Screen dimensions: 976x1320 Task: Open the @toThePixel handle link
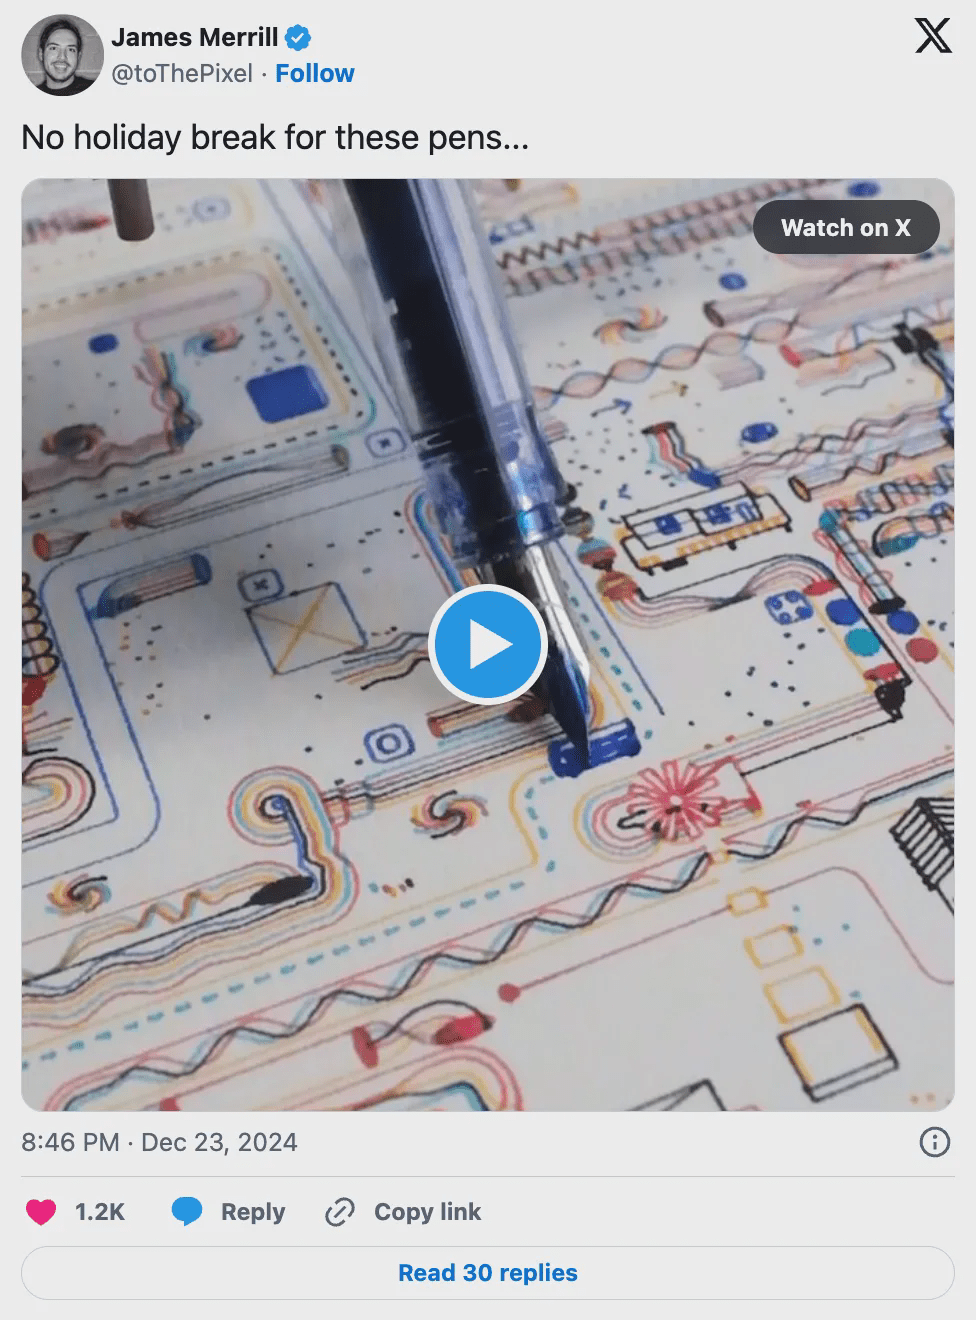[x=182, y=74]
